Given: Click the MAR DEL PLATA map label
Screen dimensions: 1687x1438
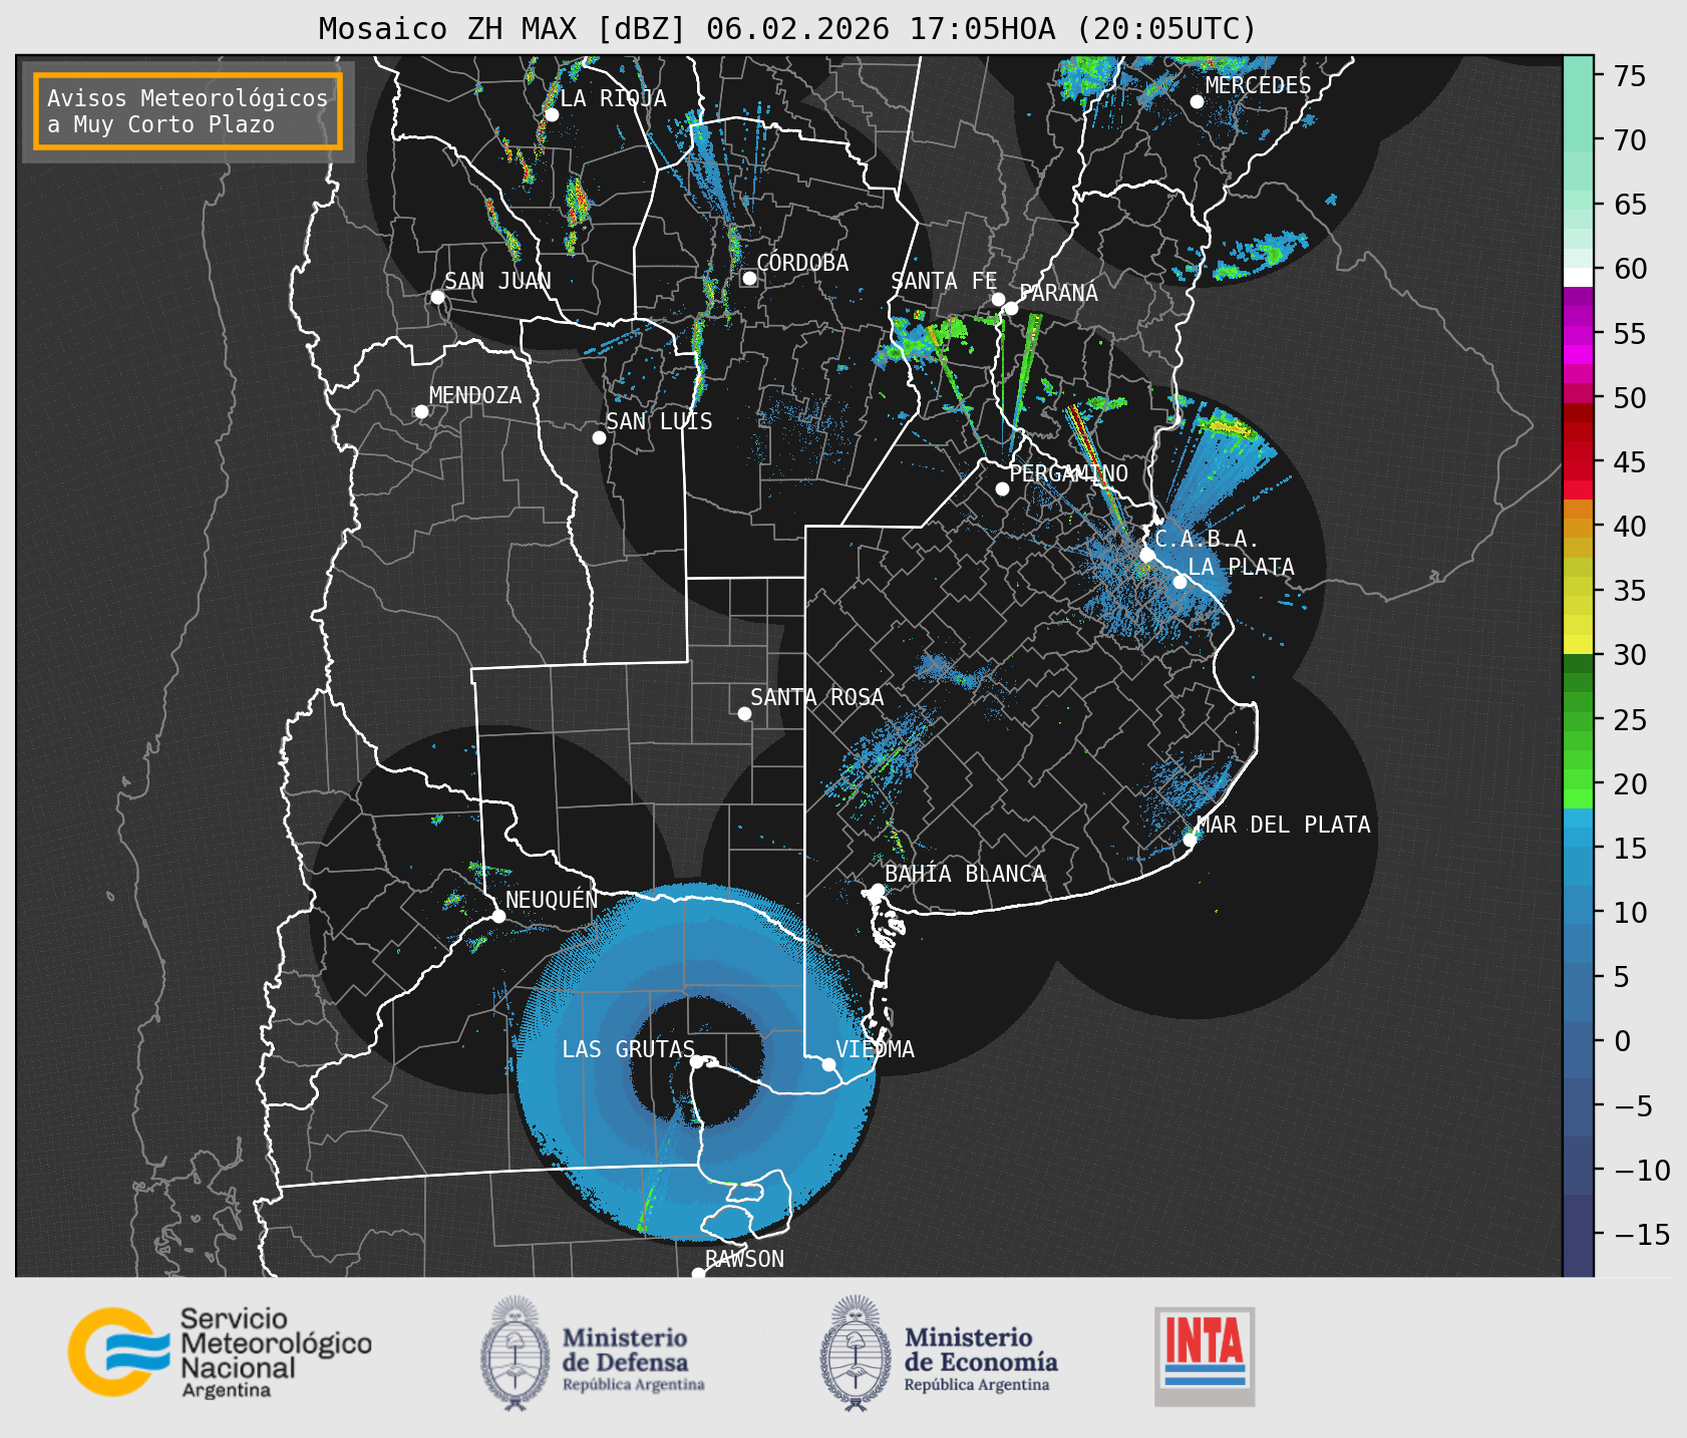Looking at the screenshot, I should (1283, 825).
